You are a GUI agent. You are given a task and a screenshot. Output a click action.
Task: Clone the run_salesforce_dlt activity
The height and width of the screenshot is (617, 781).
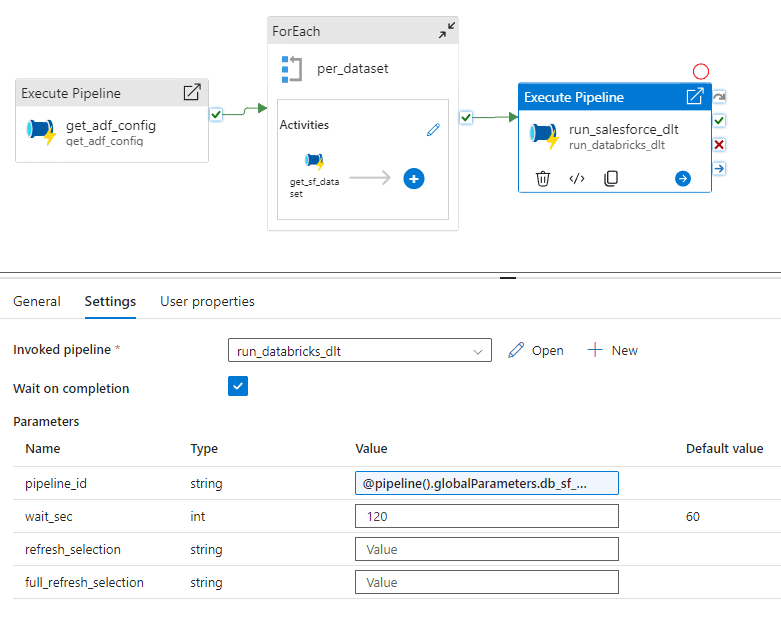(x=611, y=178)
